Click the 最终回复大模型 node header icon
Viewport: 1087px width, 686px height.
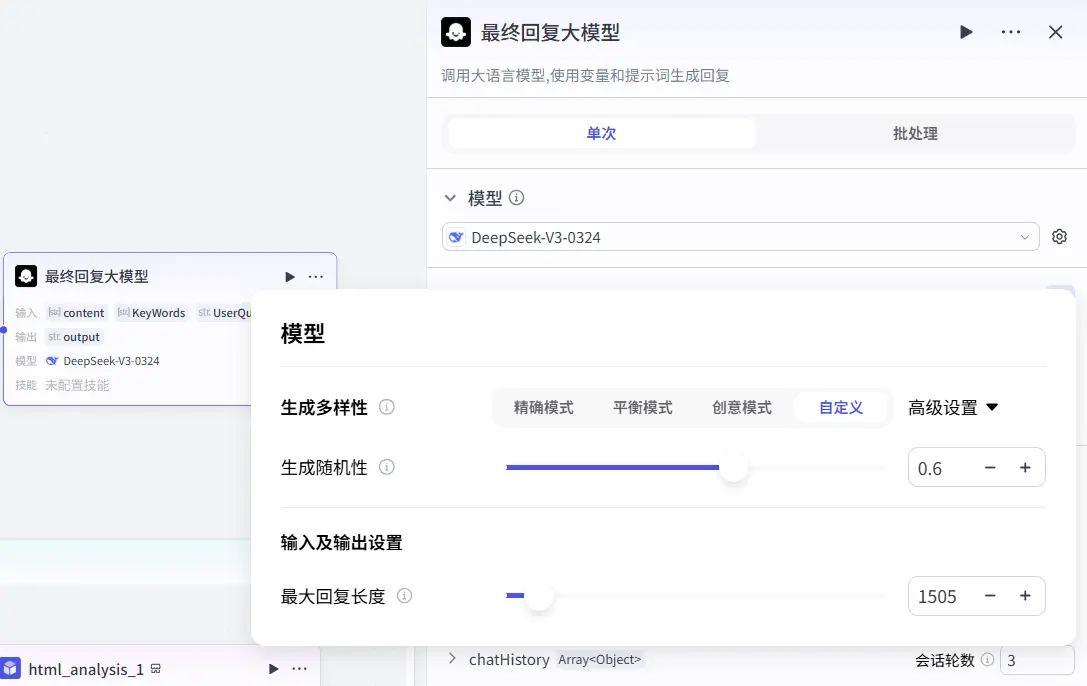coord(25,276)
